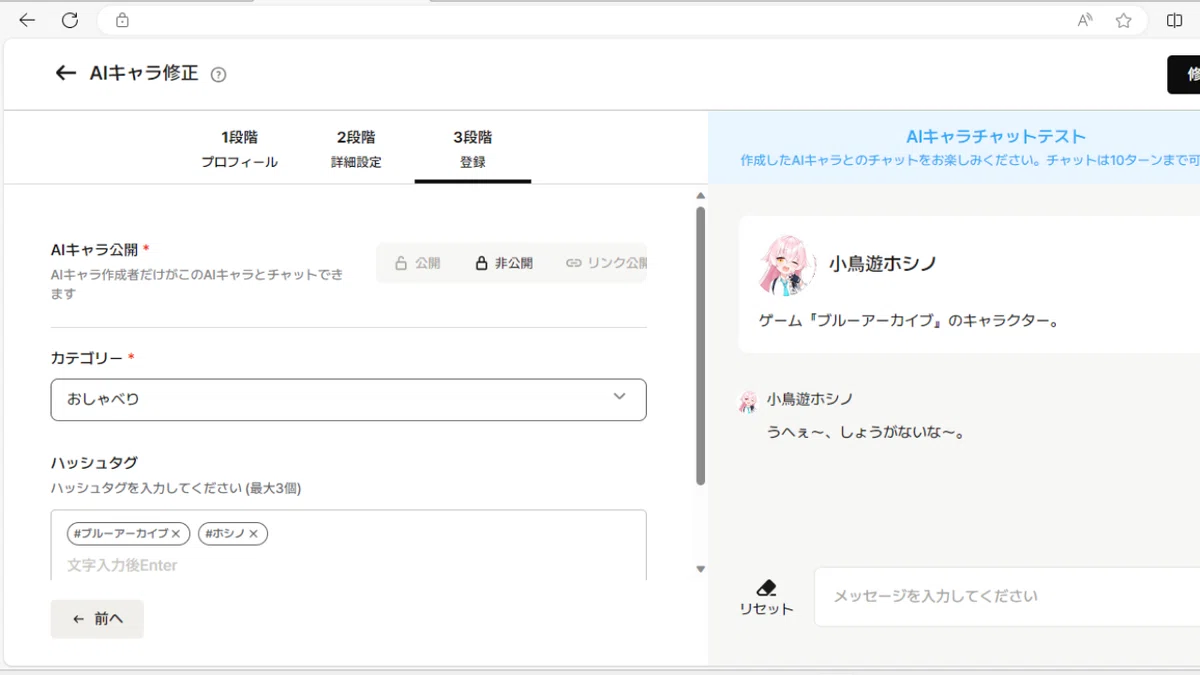Screen dimensions: 1200x675
Task: Click the リセット eraser icon
Action: point(766,588)
